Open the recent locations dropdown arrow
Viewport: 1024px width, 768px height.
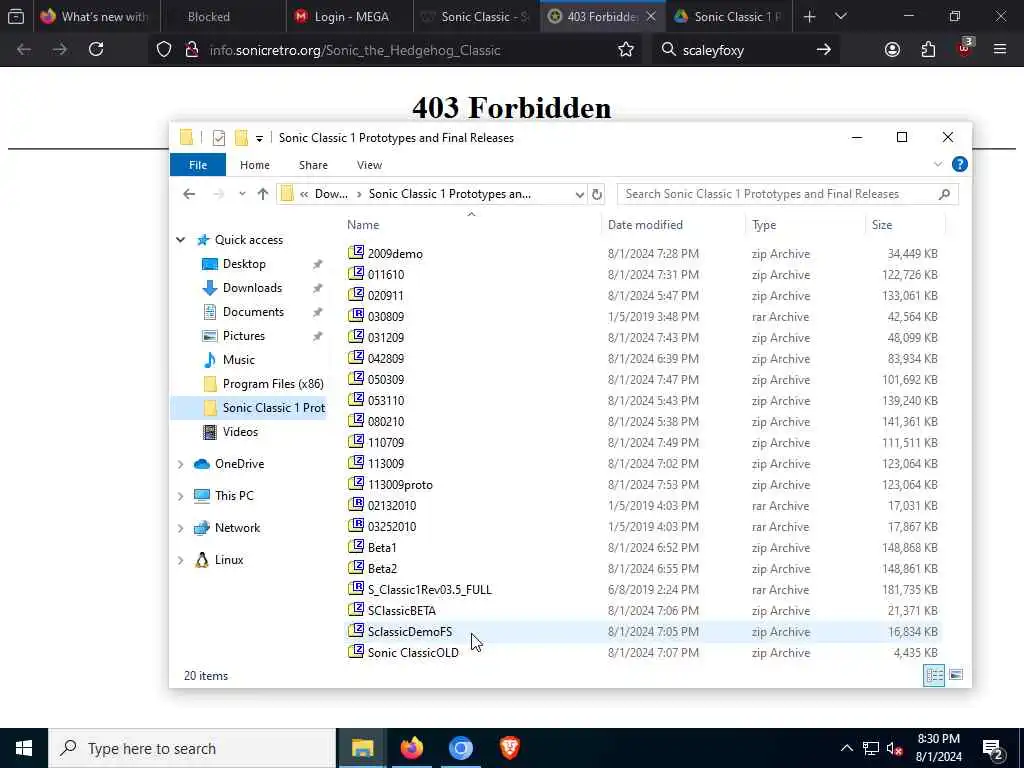242,194
